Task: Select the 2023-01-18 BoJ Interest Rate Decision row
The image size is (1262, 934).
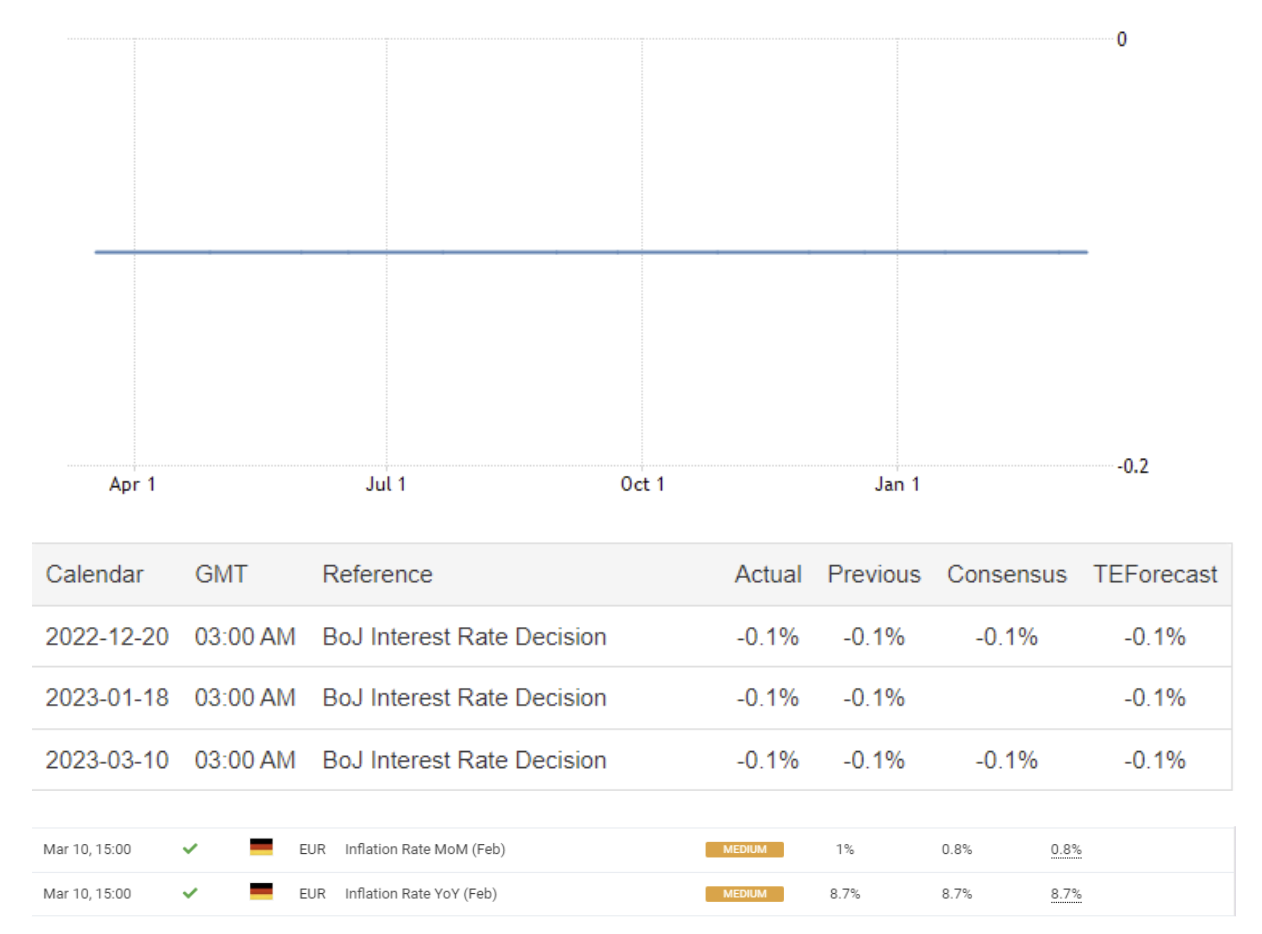Action: [x=463, y=698]
